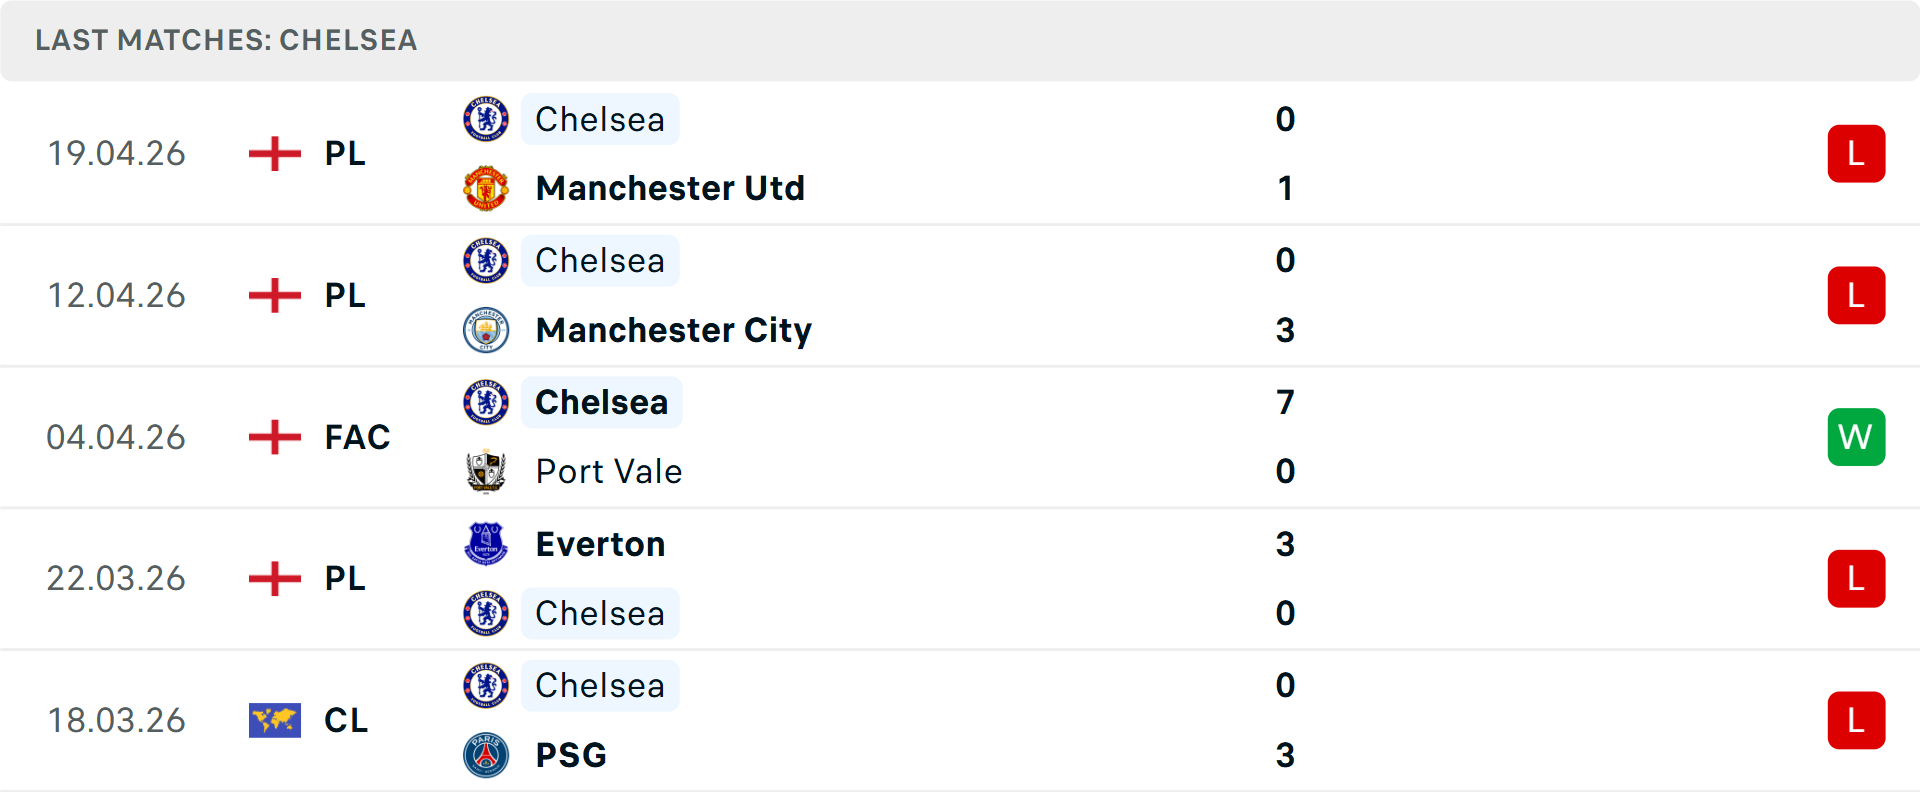Click the L badge on the PSG match row

click(1857, 720)
